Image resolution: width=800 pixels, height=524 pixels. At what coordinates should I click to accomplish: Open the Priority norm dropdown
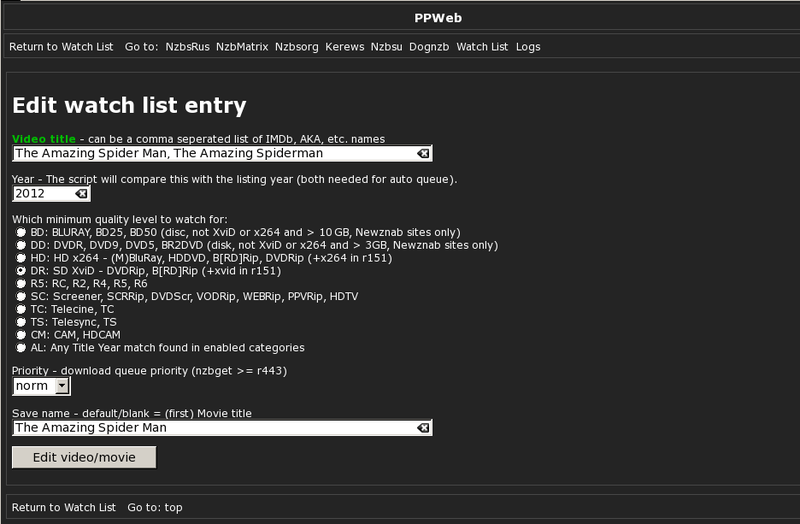click(41, 386)
